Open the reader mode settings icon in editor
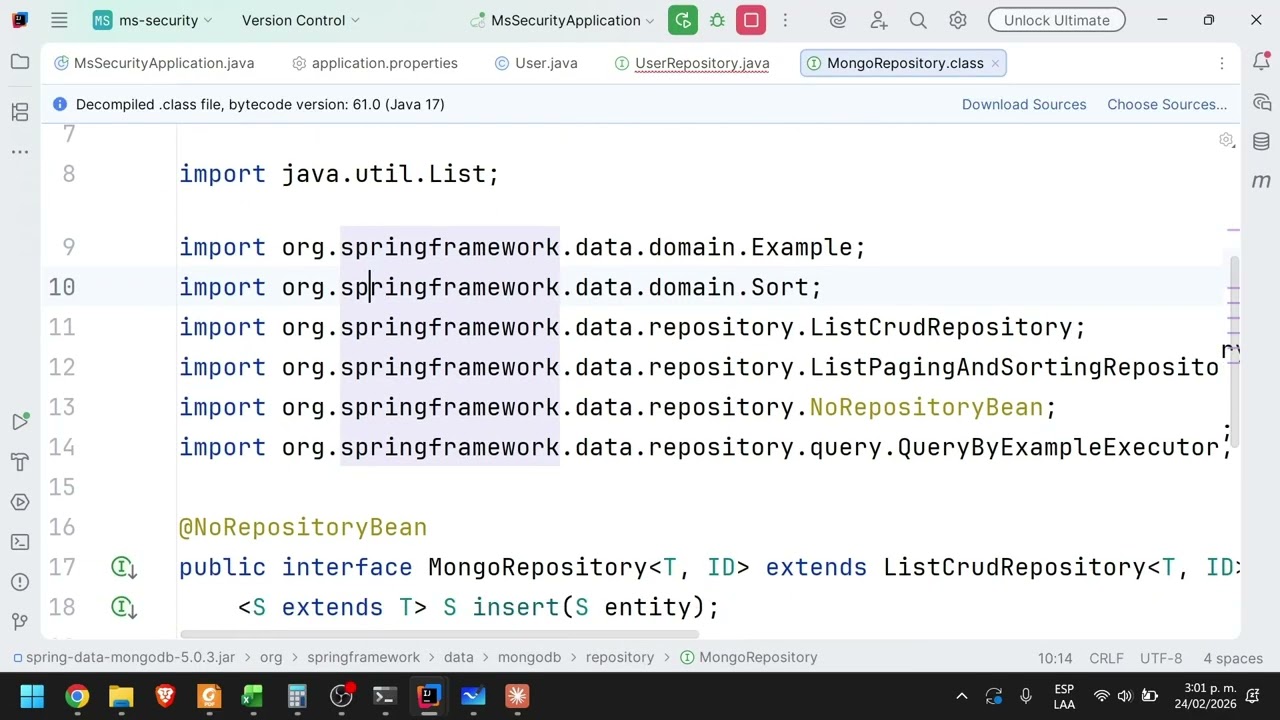The image size is (1280, 720). pyautogui.click(x=1226, y=140)
